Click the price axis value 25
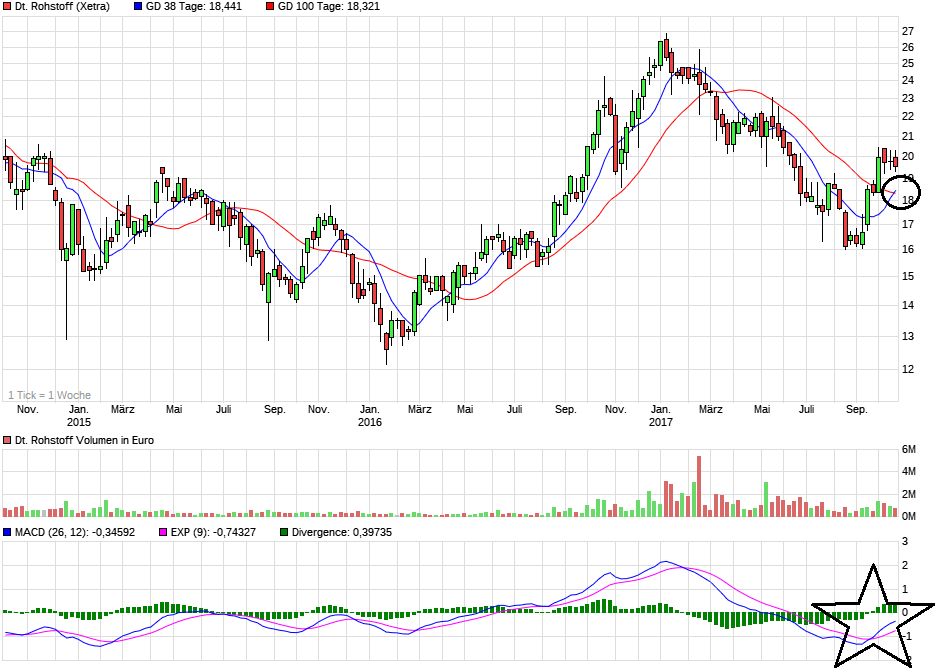940x670 pixels. [x=908, y=64]
